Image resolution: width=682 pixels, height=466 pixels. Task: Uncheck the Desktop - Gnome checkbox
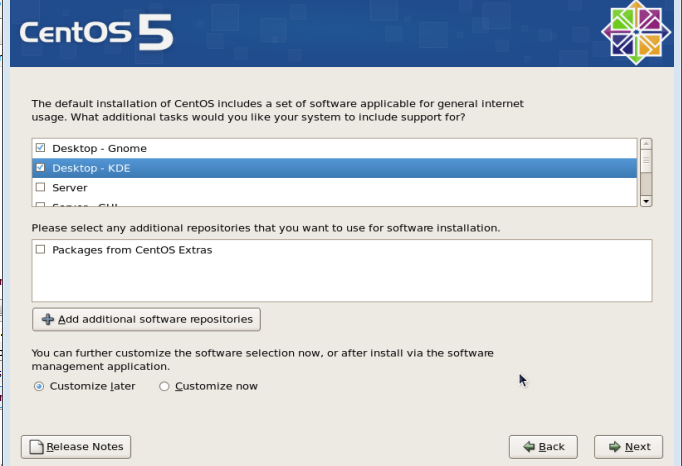(x=40, y=148)
